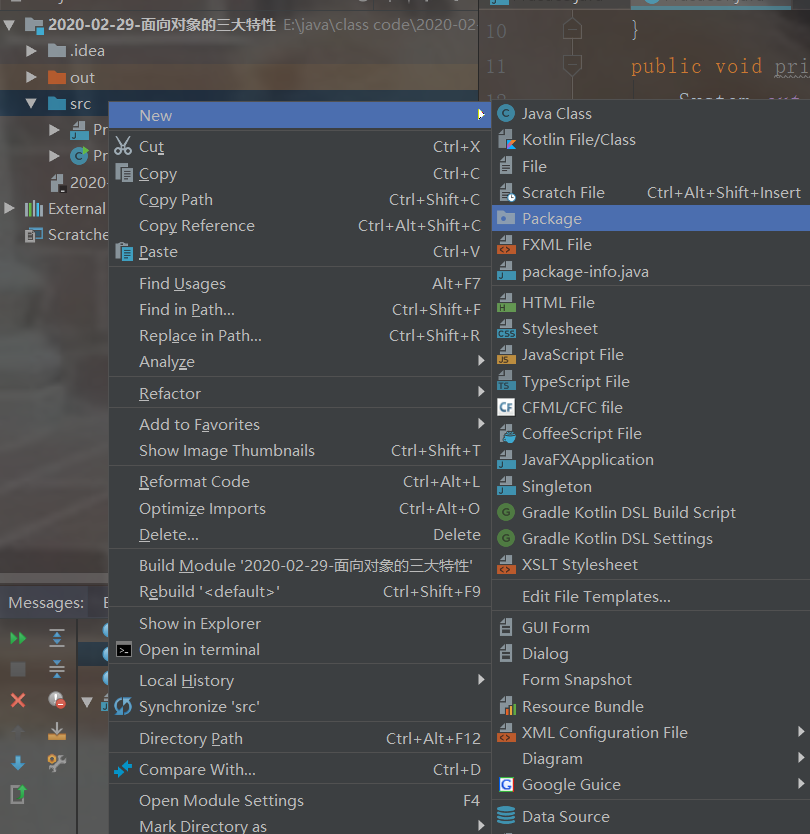
Task: Click the Data Source database icon
Action: [506, 816]
